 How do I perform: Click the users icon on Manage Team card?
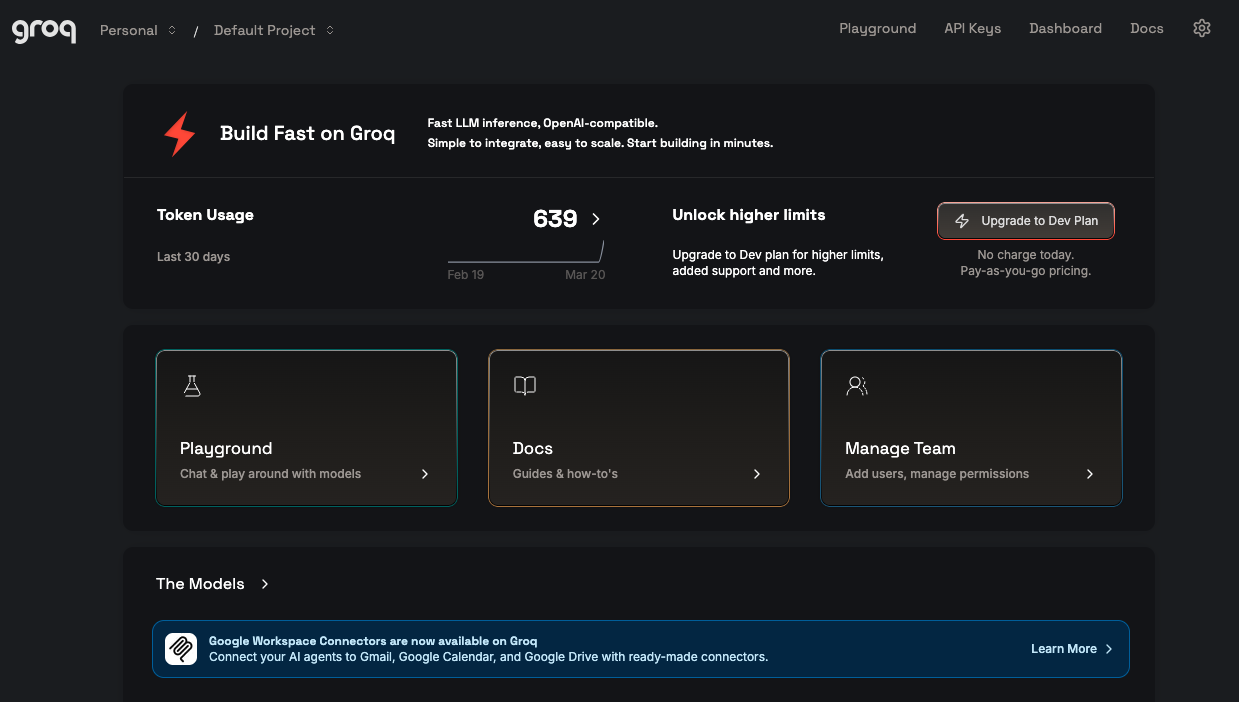[x=857, y=386]
